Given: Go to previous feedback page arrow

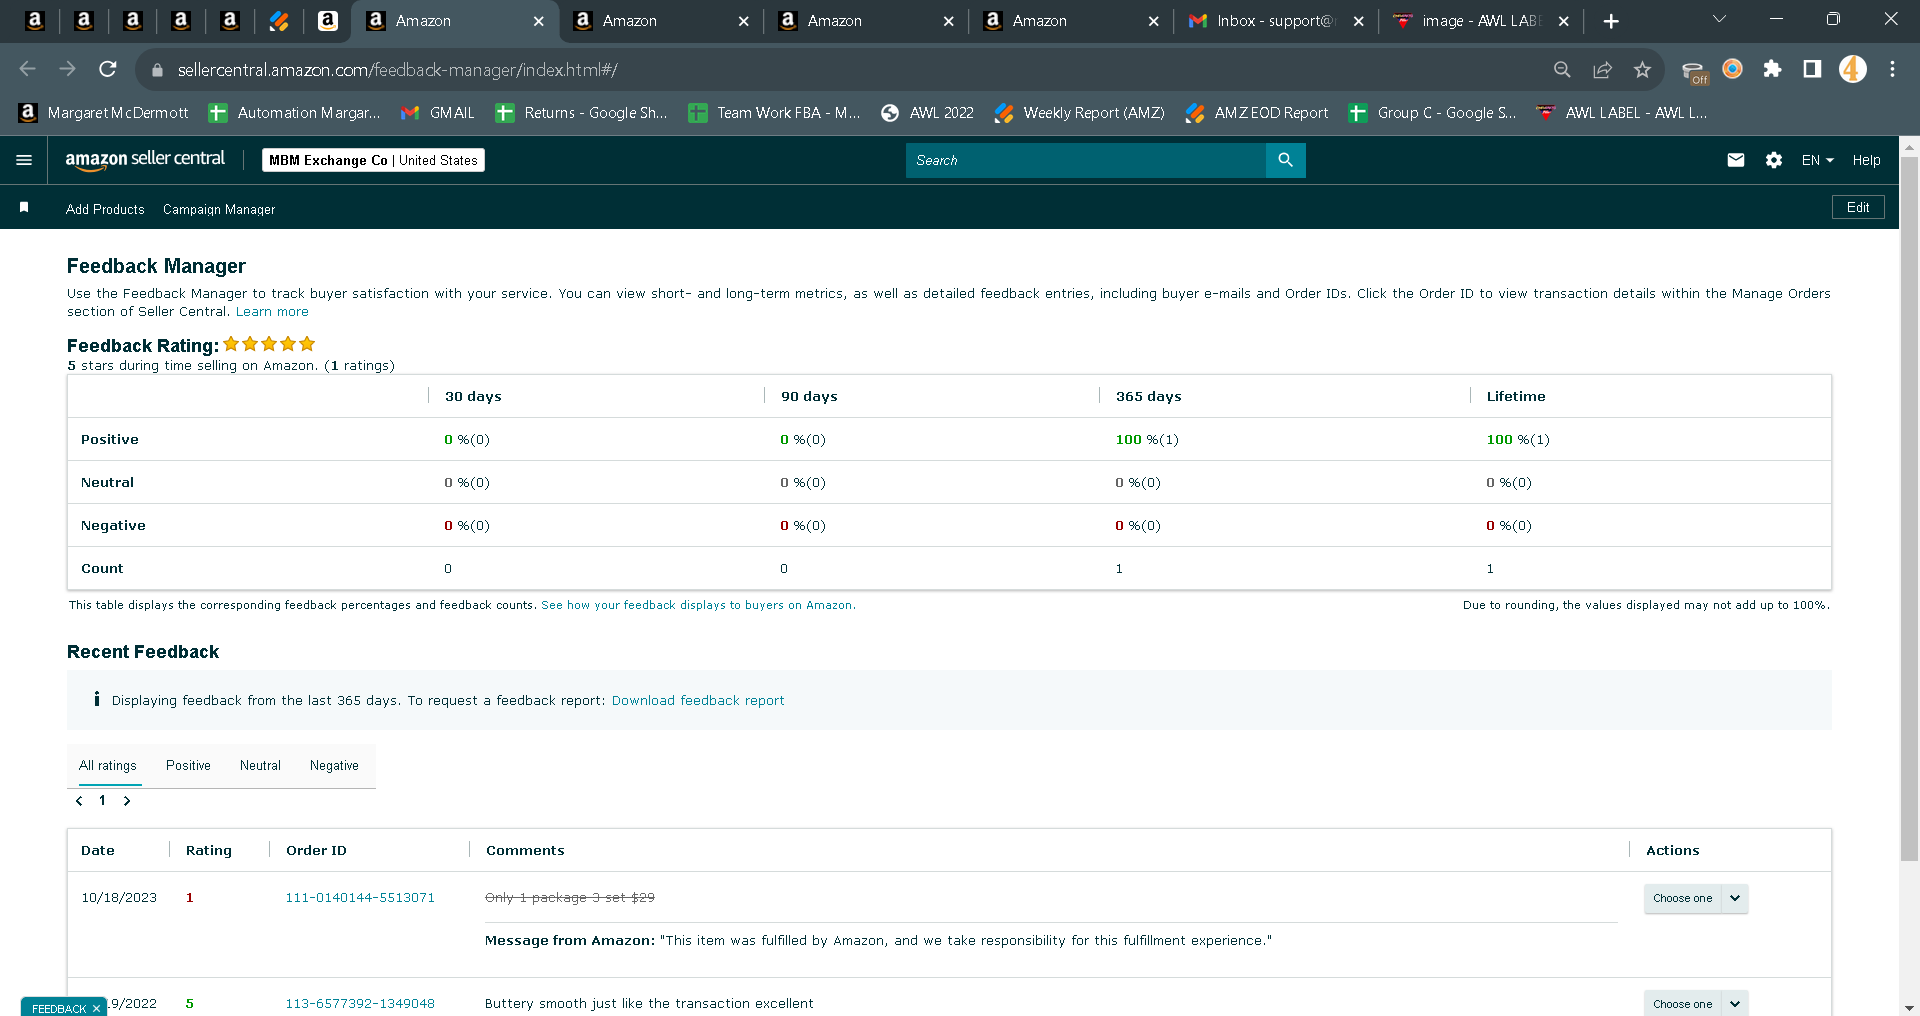Looking at the screenshot, I should click(x=79, y=801).
